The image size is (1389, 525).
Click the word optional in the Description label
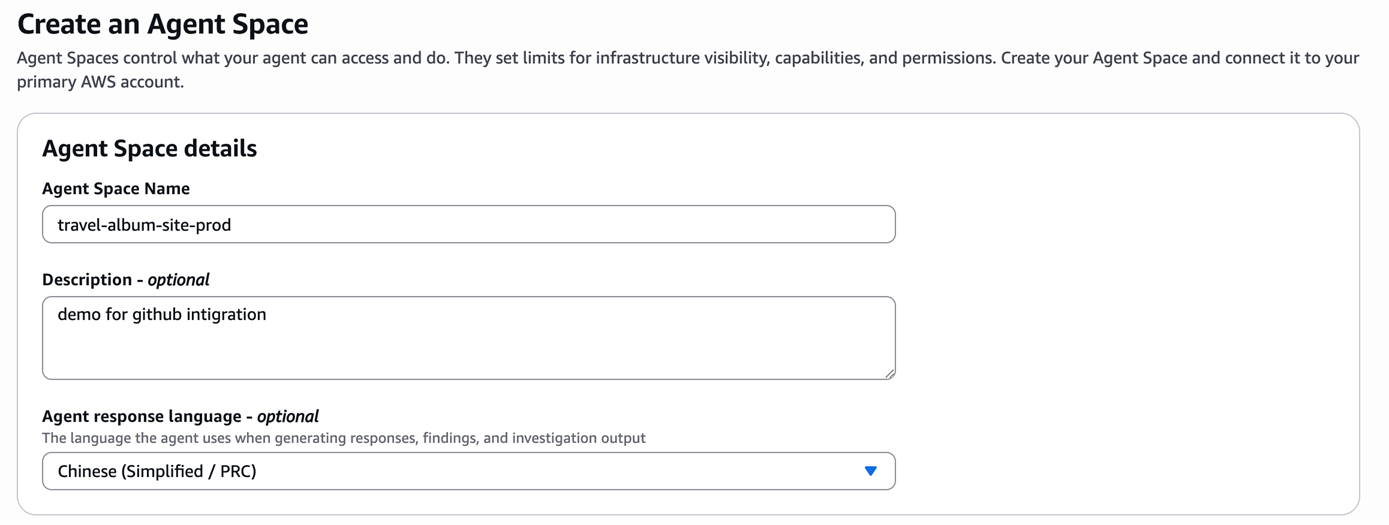coord(178,279)
